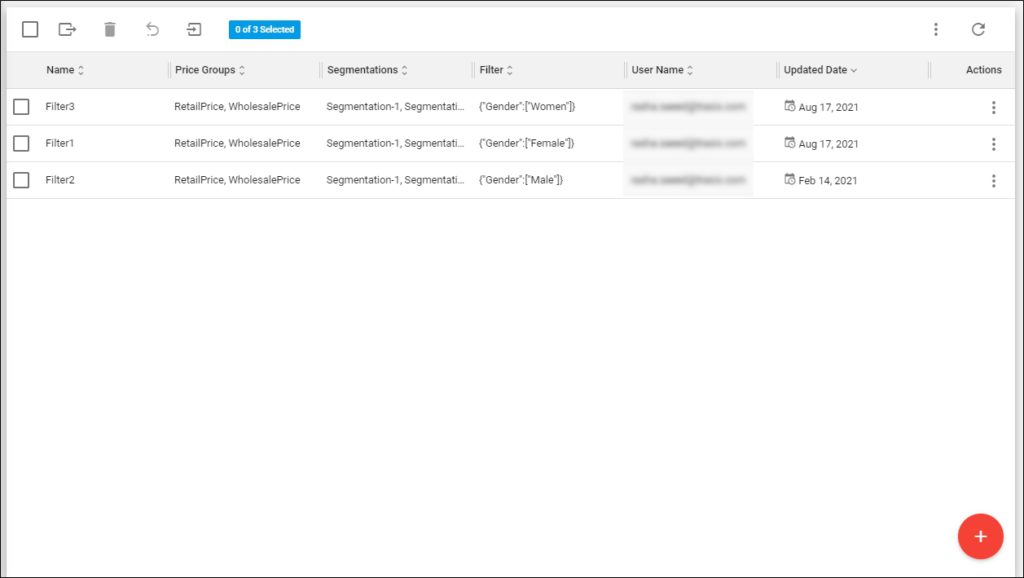1024x578 pixels.
Task: Check the Filter1 row checkbox
Action: (21, 144)
